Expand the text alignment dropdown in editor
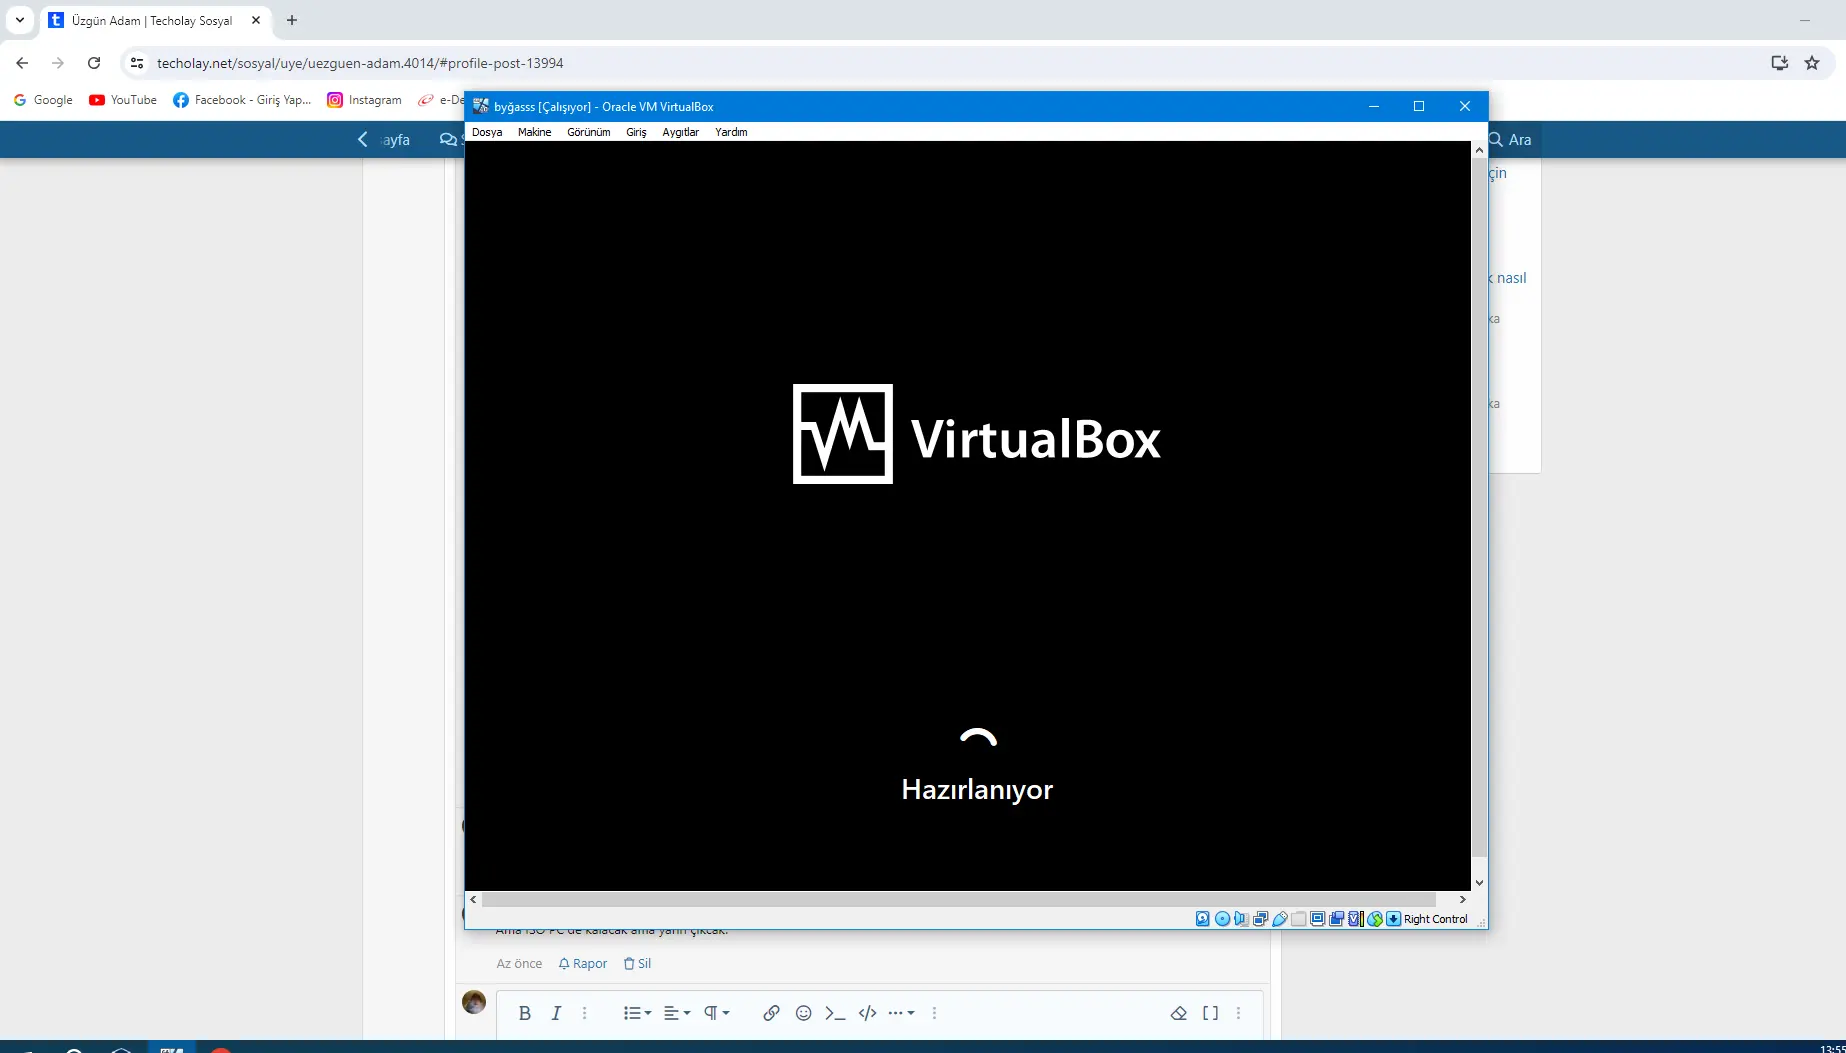This screenshot has width=1846, height=1053. 677,1013
